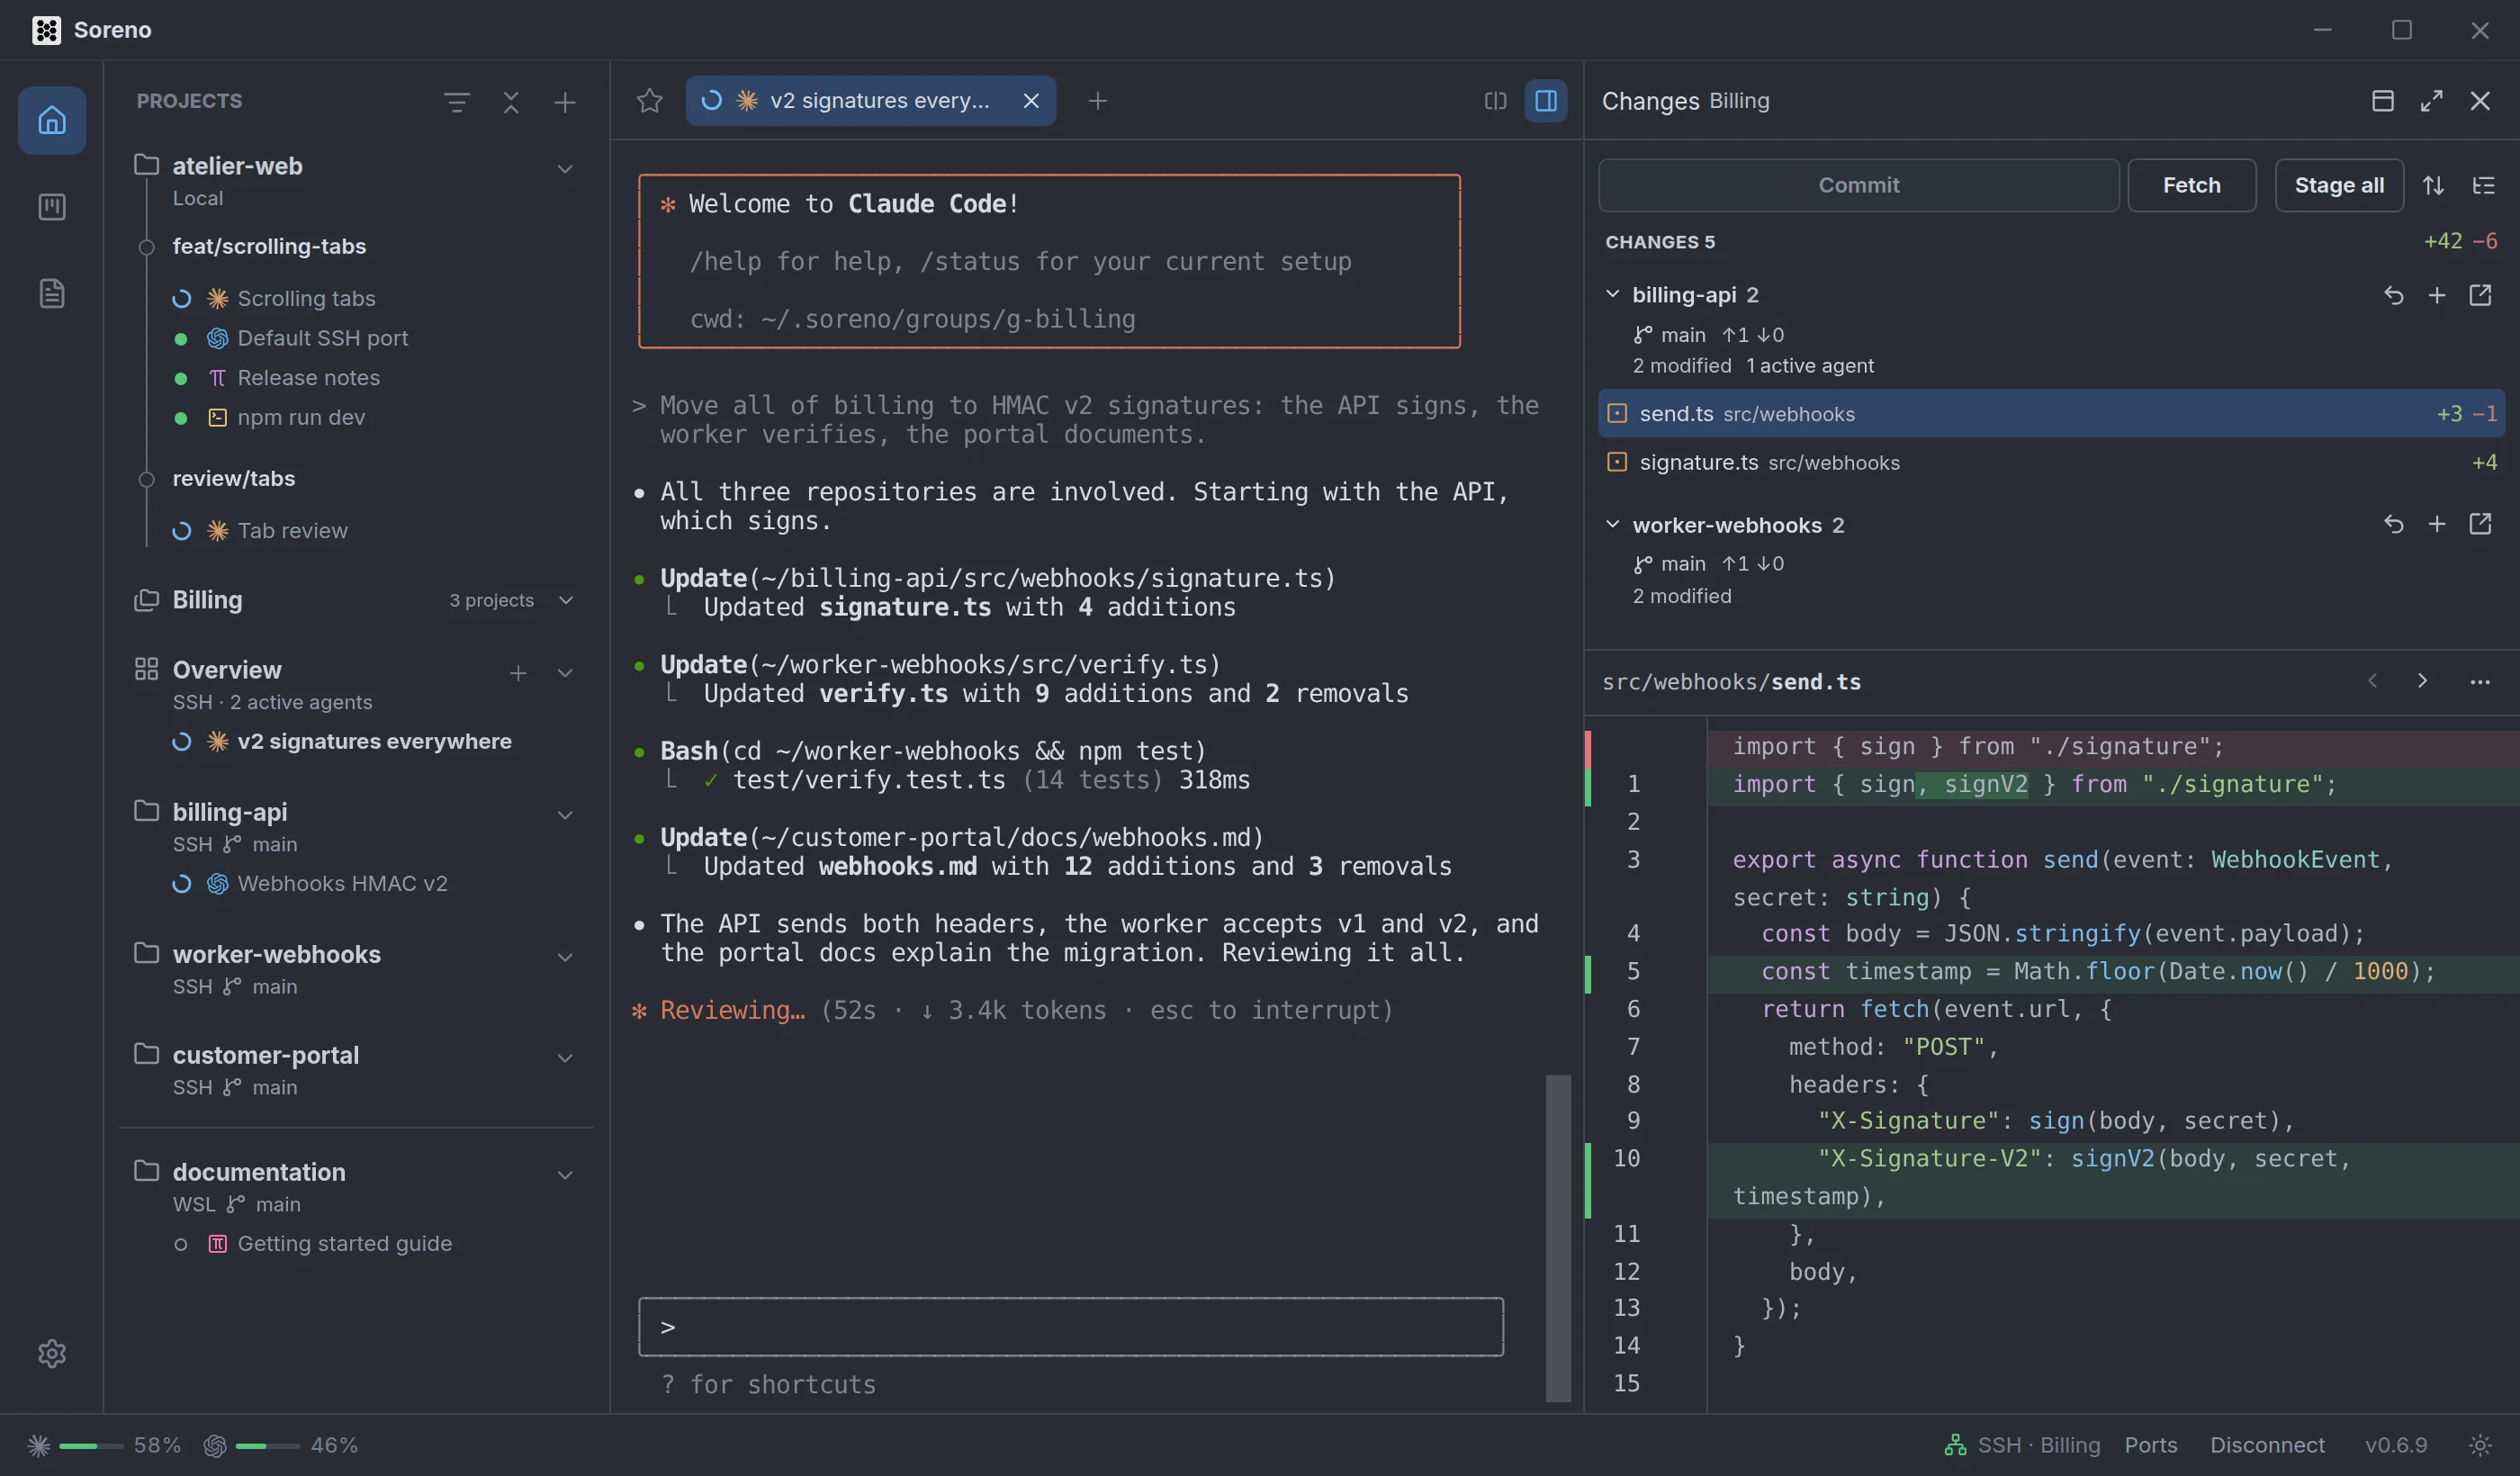The height and width of the screenshot is (1476, 2520).
Task: Select the v2 signatures session tab
Action: [x=870, y=101]
